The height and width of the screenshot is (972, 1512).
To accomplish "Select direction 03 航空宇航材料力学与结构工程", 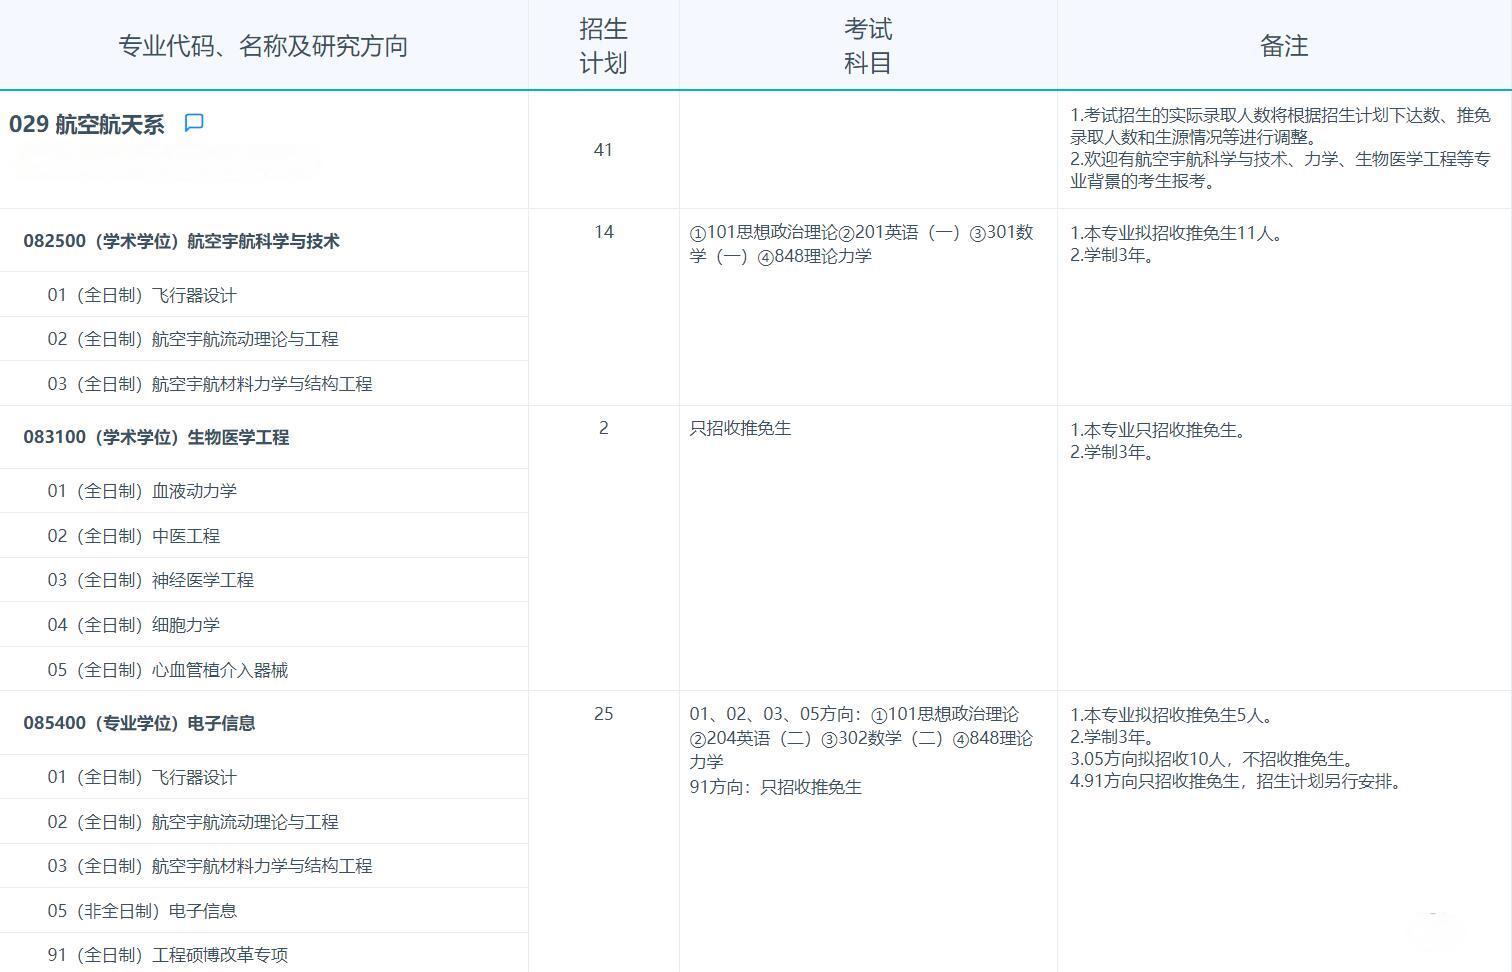I will point(209,383).
